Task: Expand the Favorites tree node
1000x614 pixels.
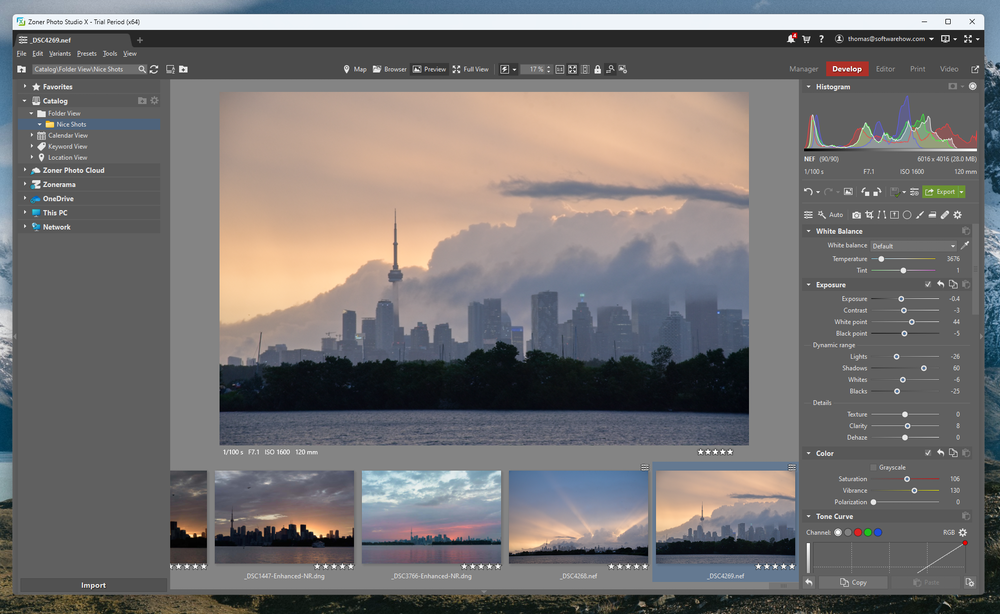Action: pyautogui.click(x=25, y=86)
